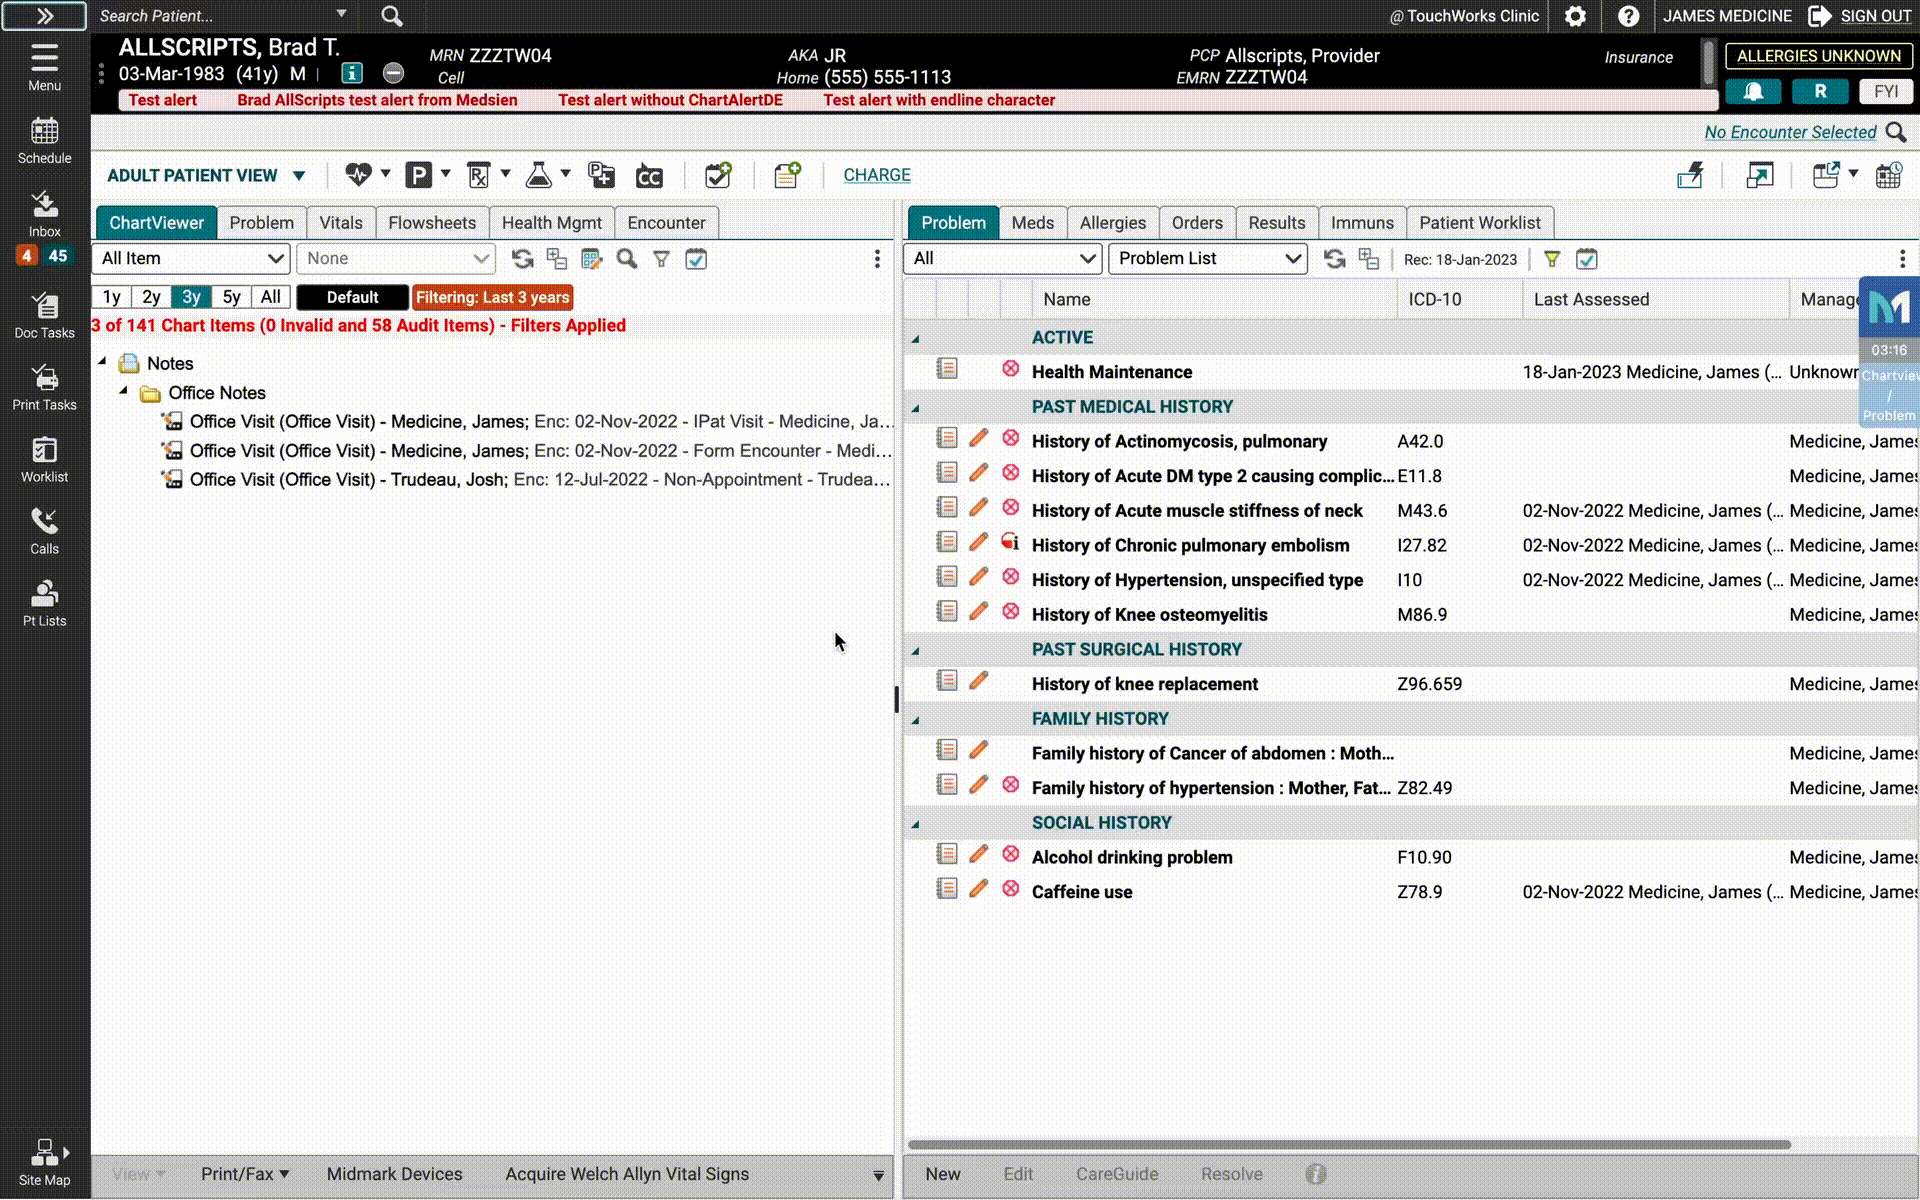This screenshot has width=1920, height=1200.
Task: Click the refresh icon in ChartViewer toolbar
Action: [x=522, y=259]
